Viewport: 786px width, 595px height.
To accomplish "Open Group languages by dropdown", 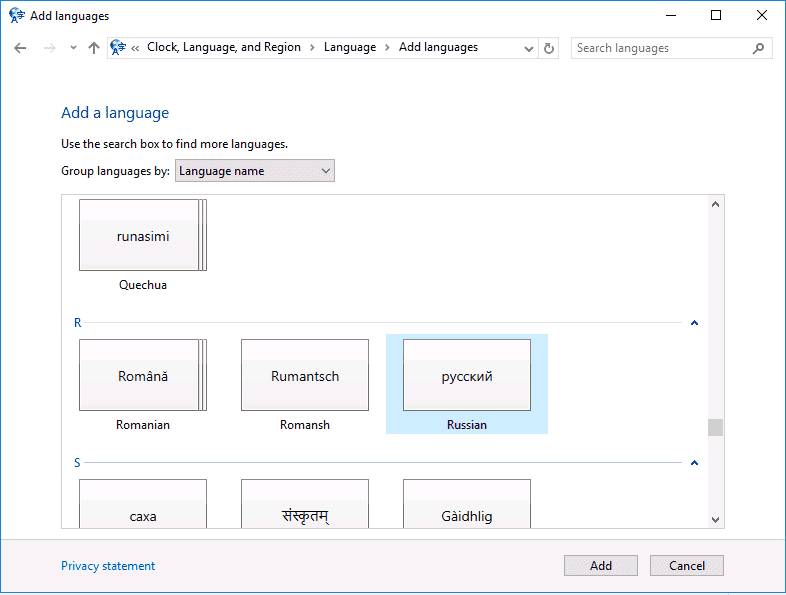I will coord(255,171).
